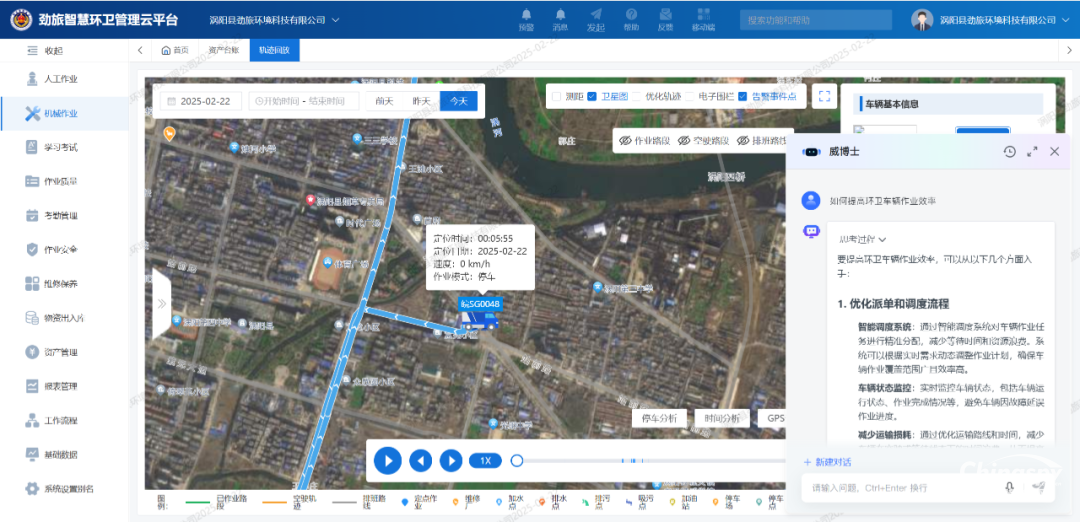Click microphone icon in chat input
The width and height of the screenshot is (1080, 522).
tap(1010, 487)
